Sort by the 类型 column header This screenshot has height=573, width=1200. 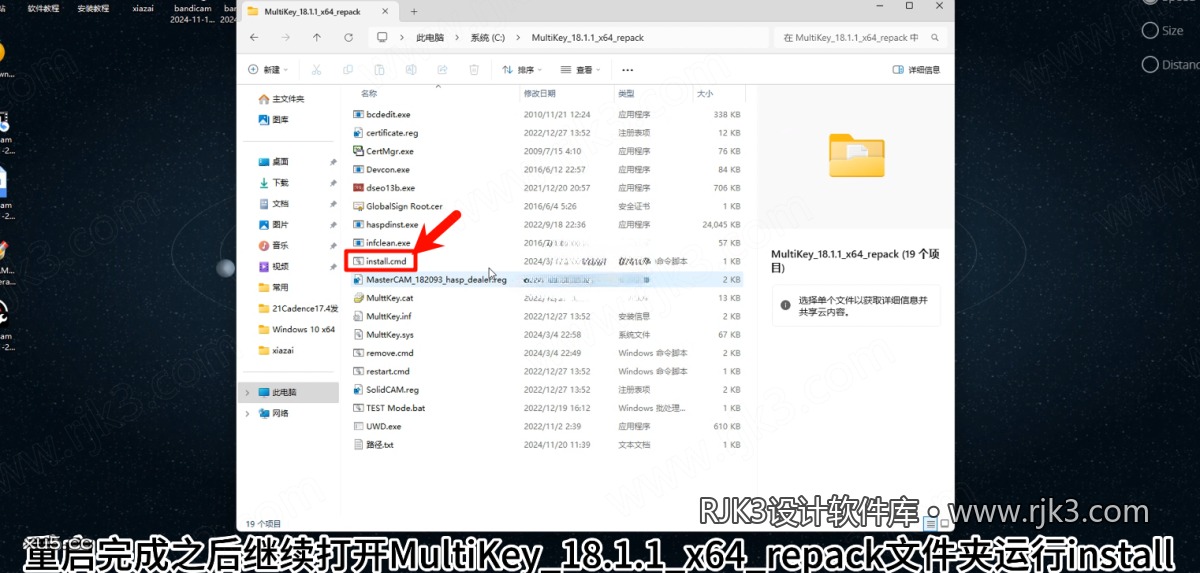(626, 93)
